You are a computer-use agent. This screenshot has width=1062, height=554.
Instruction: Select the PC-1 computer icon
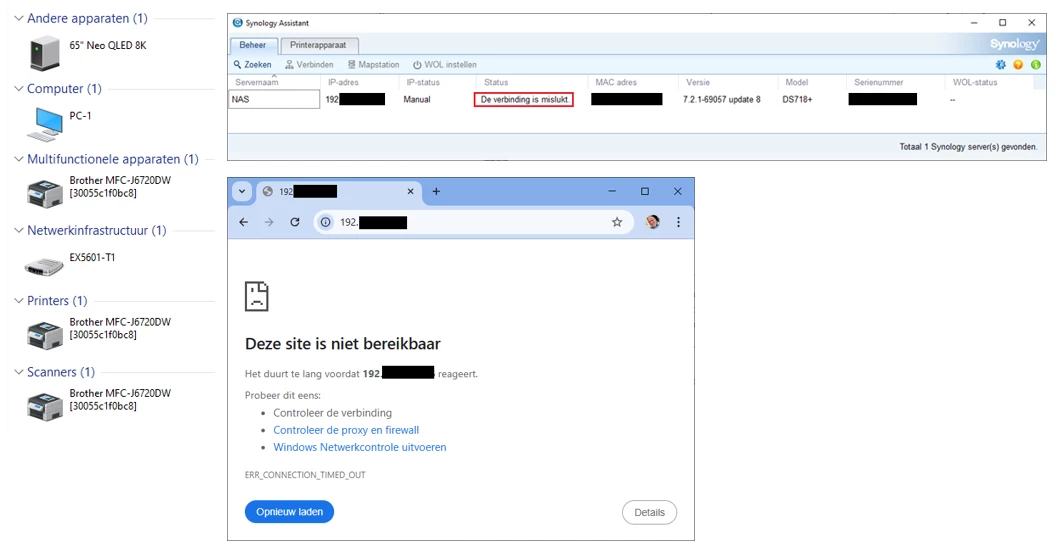point(45,125)
